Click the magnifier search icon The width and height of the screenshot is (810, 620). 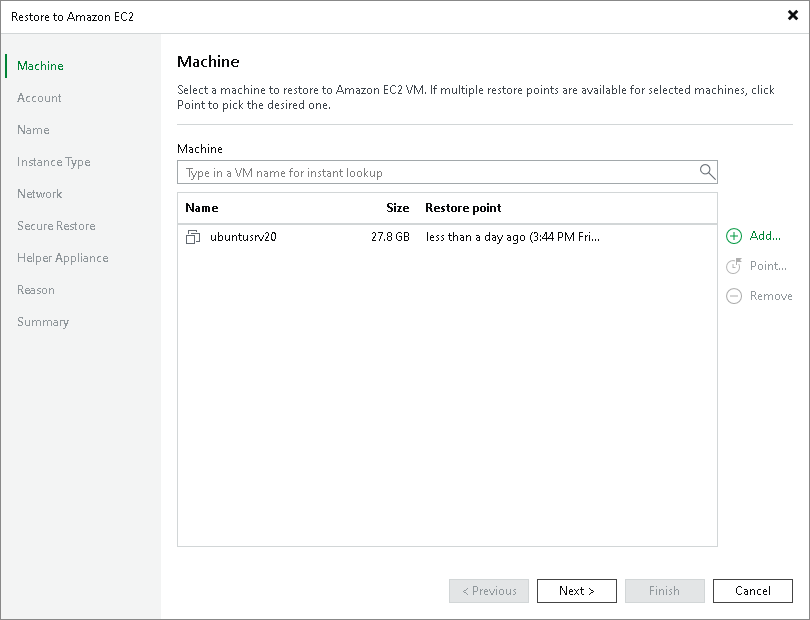[707, 172]
